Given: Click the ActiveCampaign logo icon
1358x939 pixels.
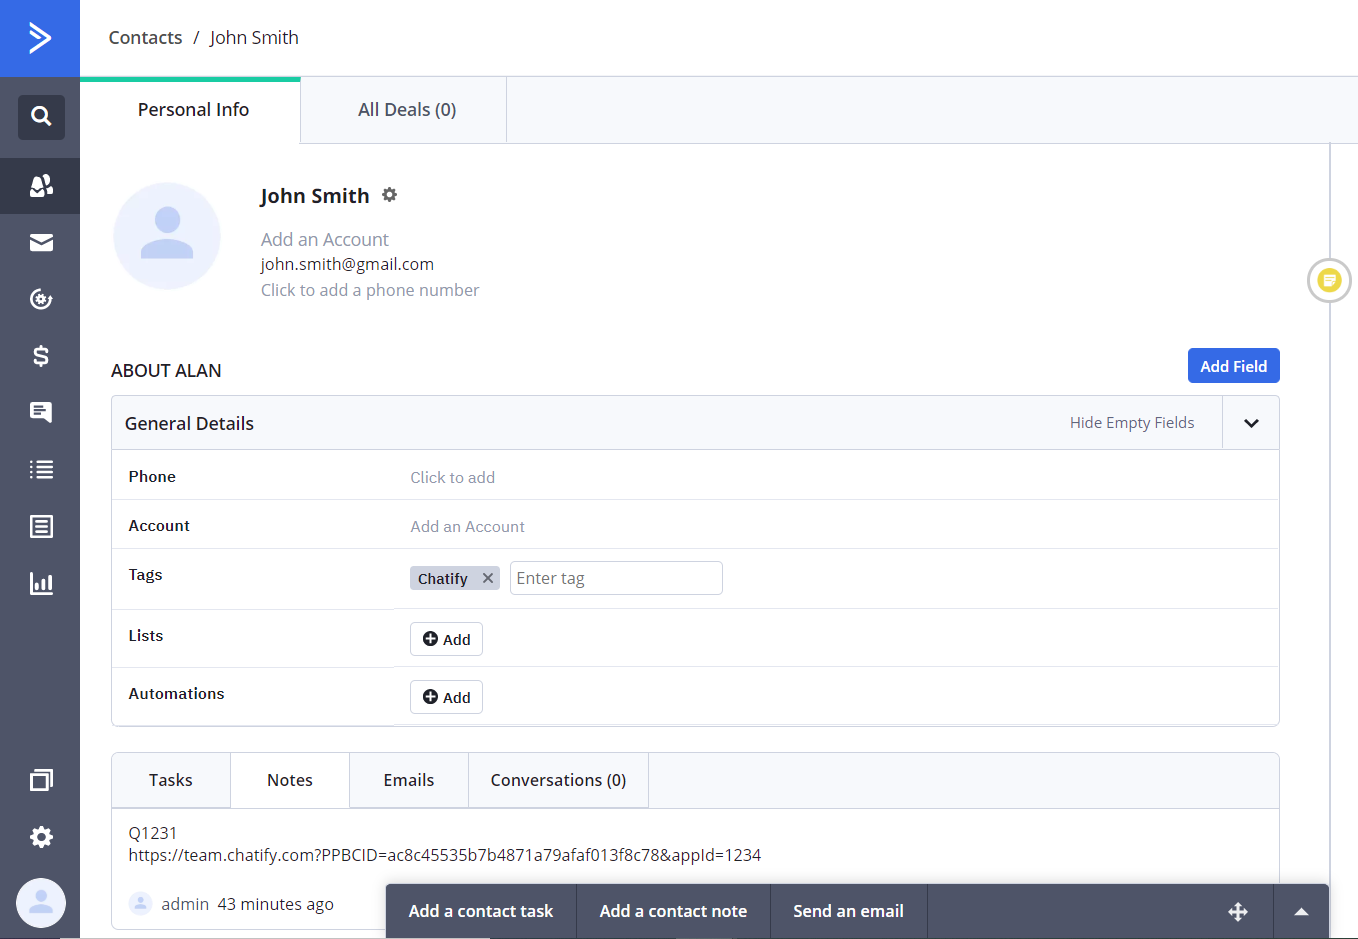Looking at the screenshot, I should coord(40,38).
